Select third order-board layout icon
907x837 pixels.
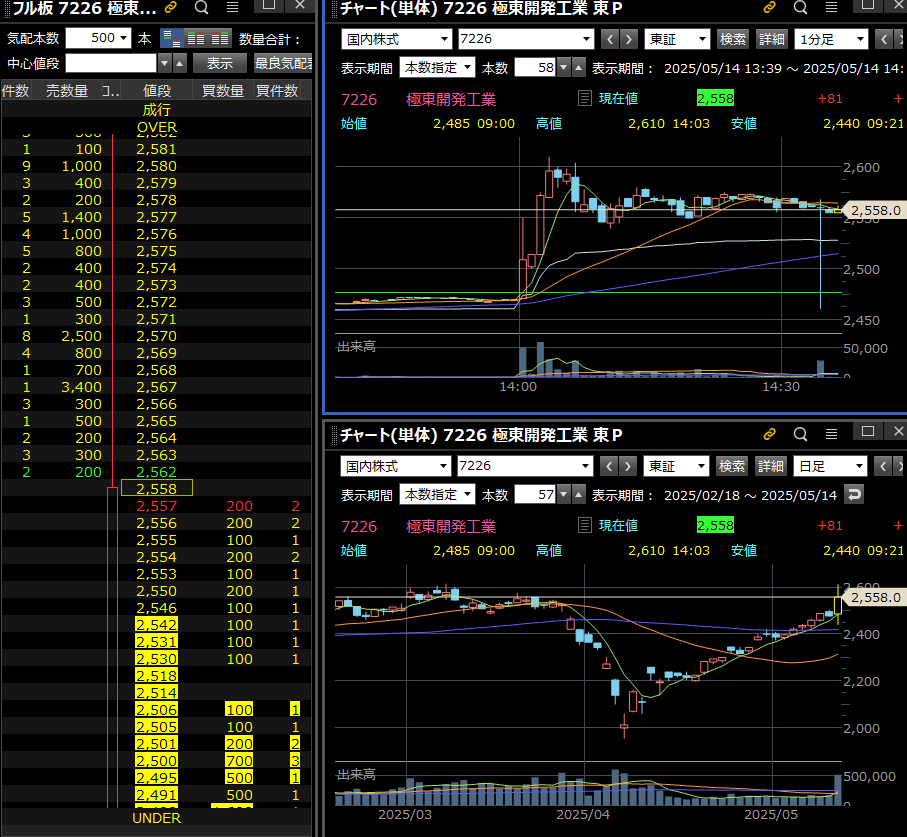pyautogui.click(x=220, y=39)
